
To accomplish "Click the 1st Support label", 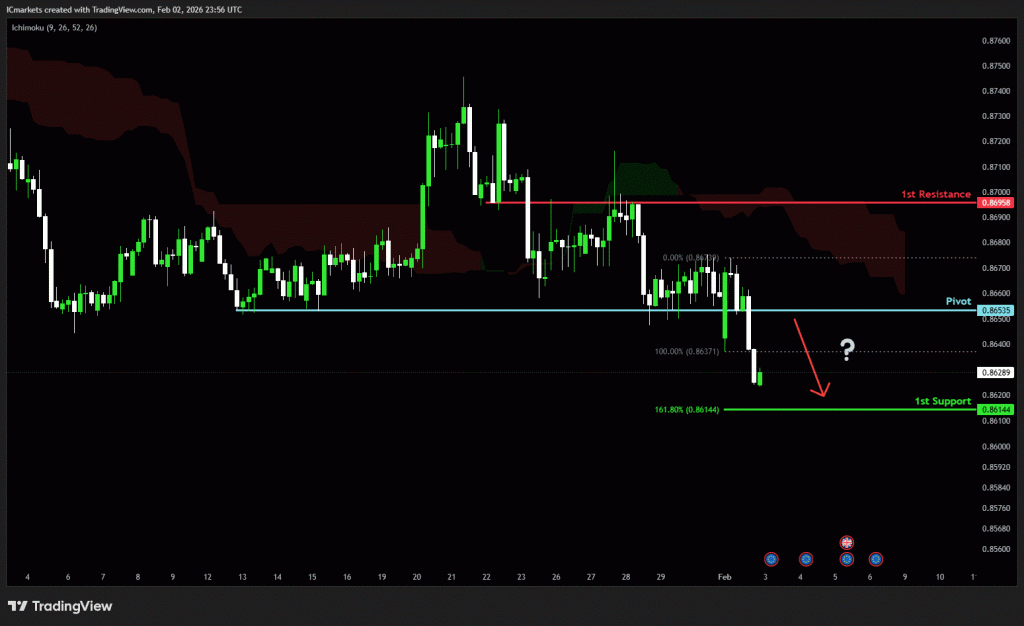I will pos(943,401).
